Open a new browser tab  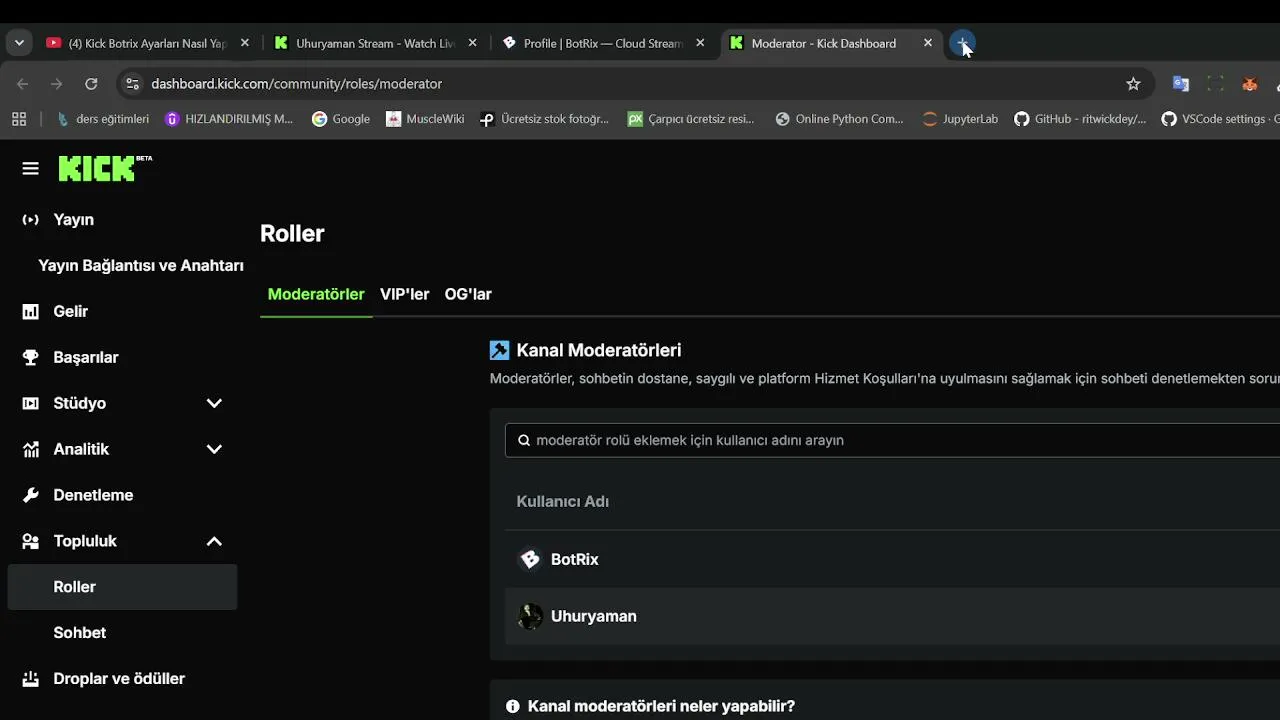[x=962, y=44]
